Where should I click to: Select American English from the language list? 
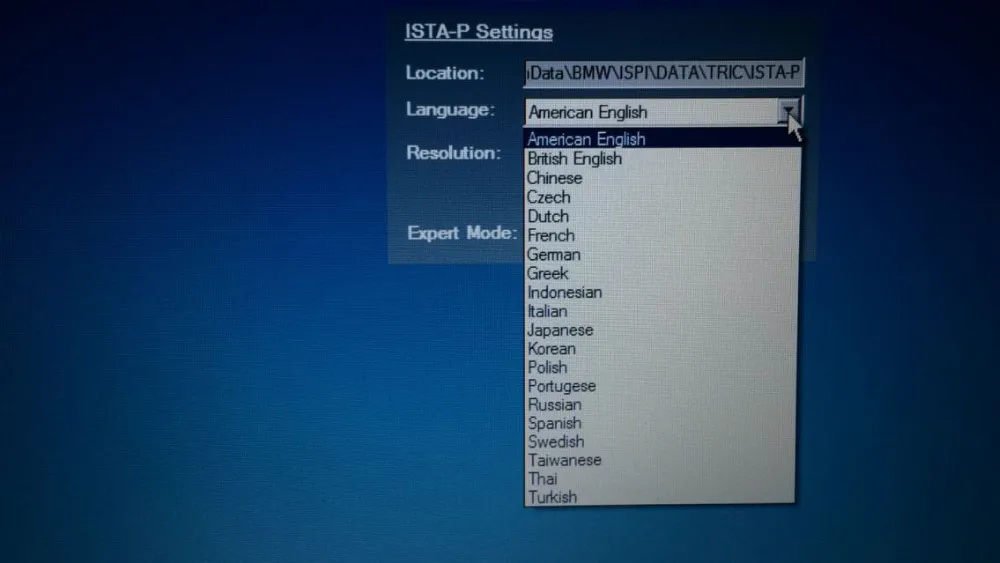point(663,139)
